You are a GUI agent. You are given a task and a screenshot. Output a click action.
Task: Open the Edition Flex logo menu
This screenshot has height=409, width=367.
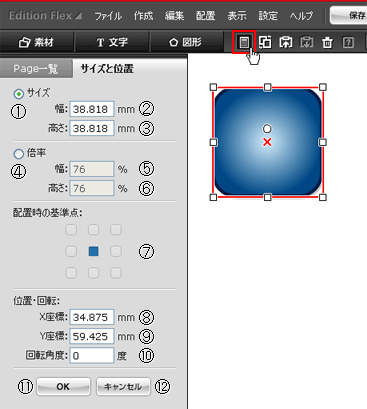click(x=45, y=15)
